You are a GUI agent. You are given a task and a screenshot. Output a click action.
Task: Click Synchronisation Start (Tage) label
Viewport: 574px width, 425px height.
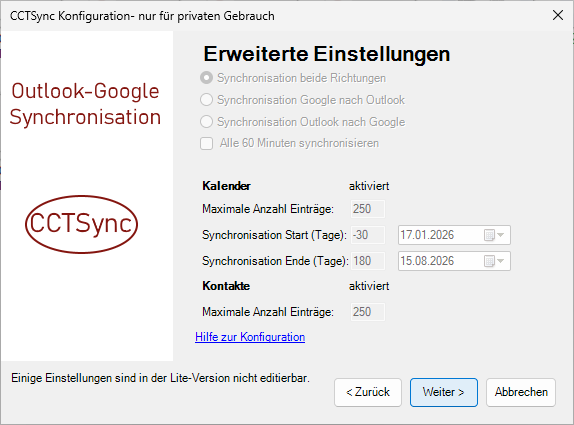274,235
